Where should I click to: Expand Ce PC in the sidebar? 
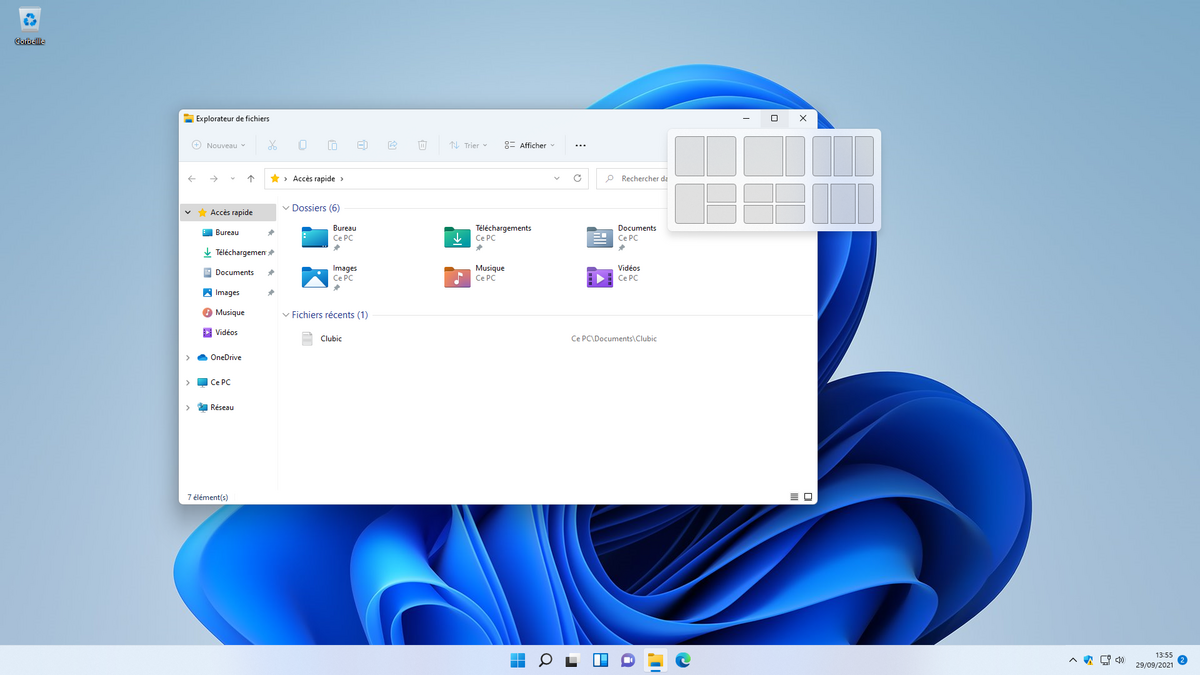189,382
